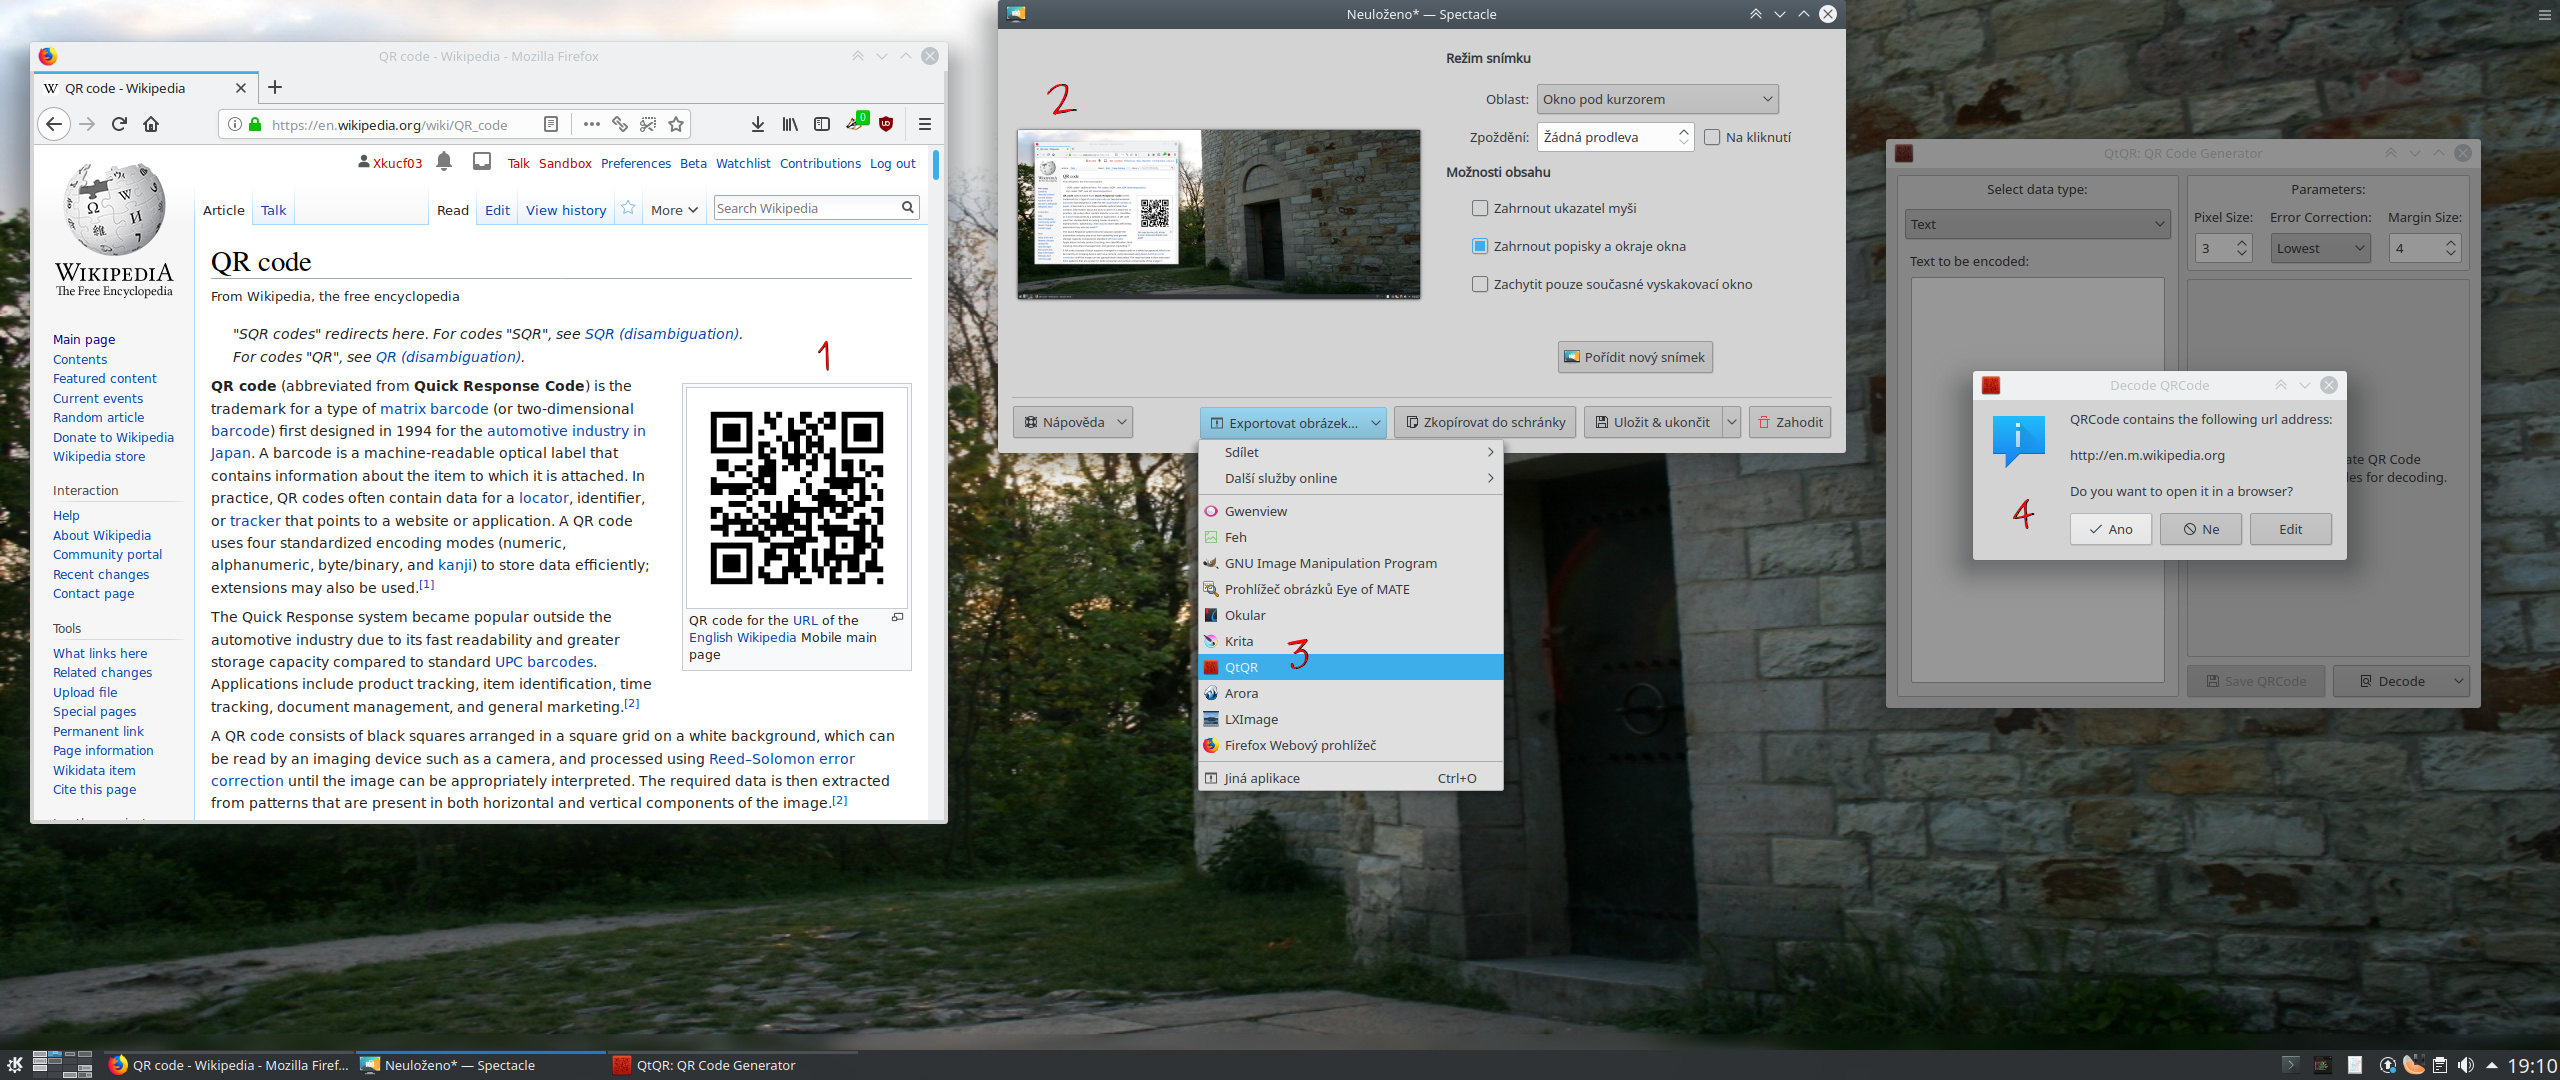The image size is (2560, 1080).
Task: Open Error Correction Lowest dropdown
Action: pos(2320,248)
